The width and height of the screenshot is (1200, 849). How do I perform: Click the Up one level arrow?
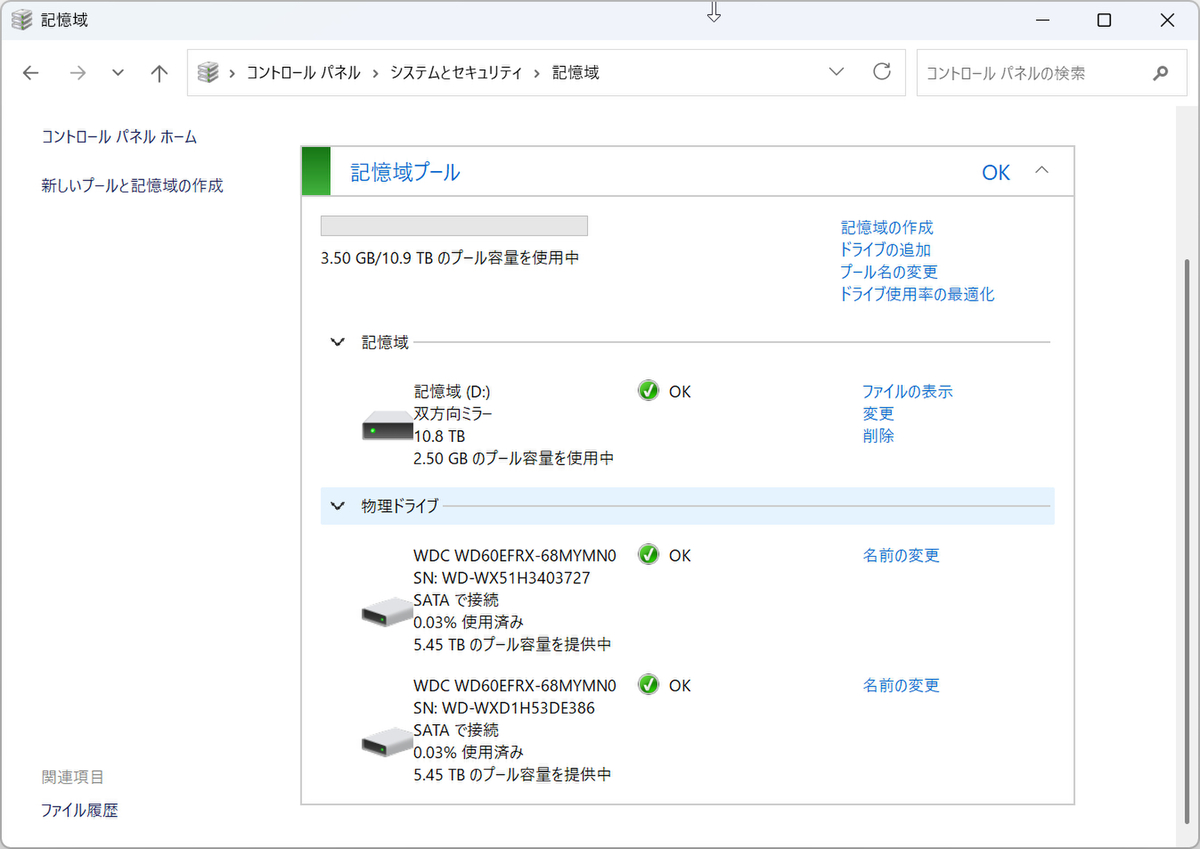[x=159, y=73]
